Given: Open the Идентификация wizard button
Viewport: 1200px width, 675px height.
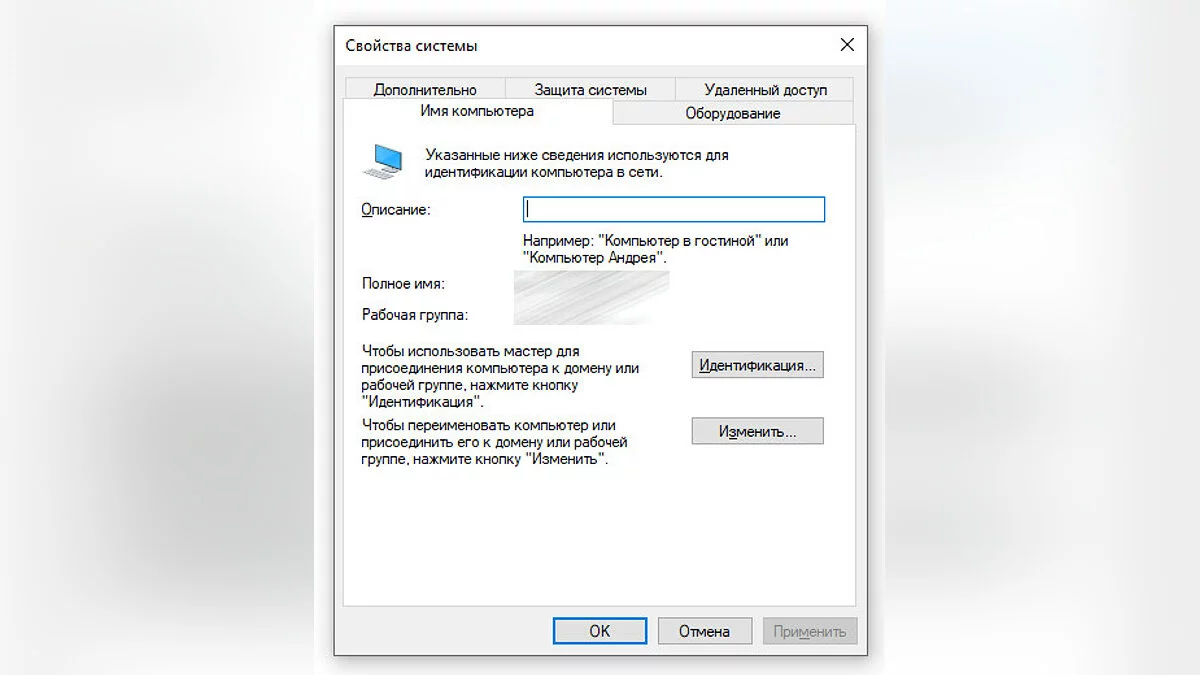Looking at the screenshot, I should [x=757, y=365].
